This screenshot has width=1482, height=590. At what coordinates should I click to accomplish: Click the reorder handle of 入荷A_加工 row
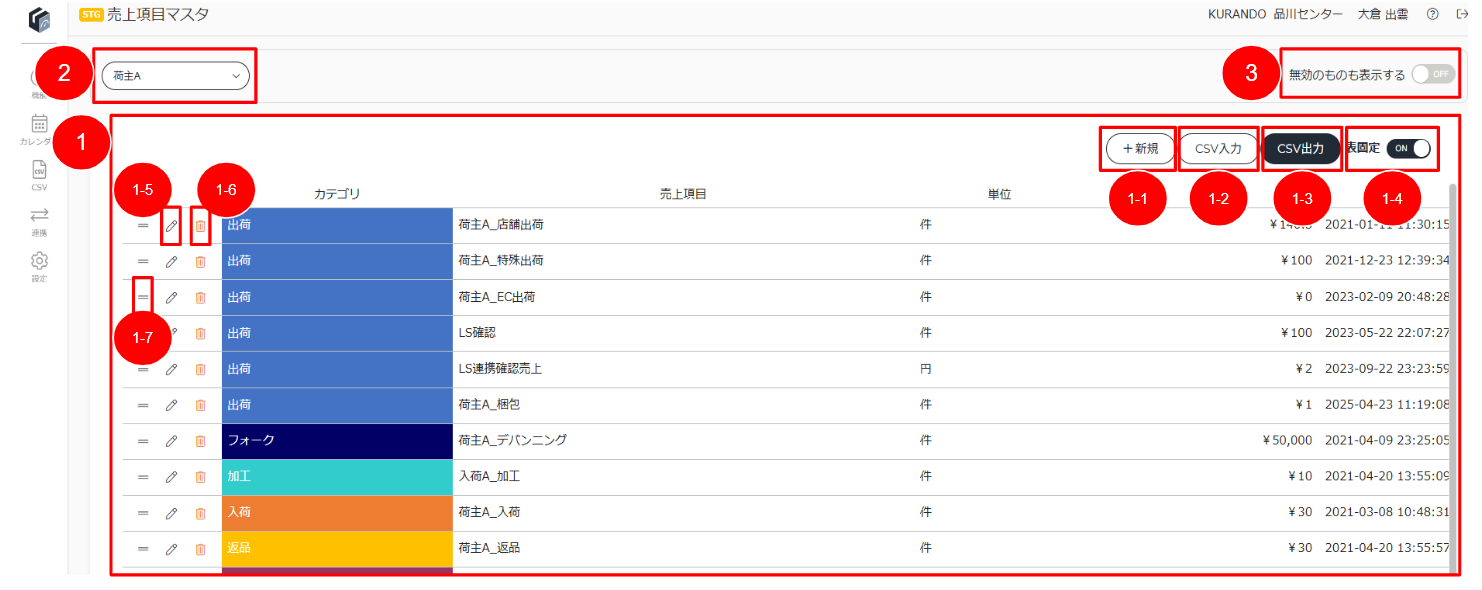click(143, 477)
